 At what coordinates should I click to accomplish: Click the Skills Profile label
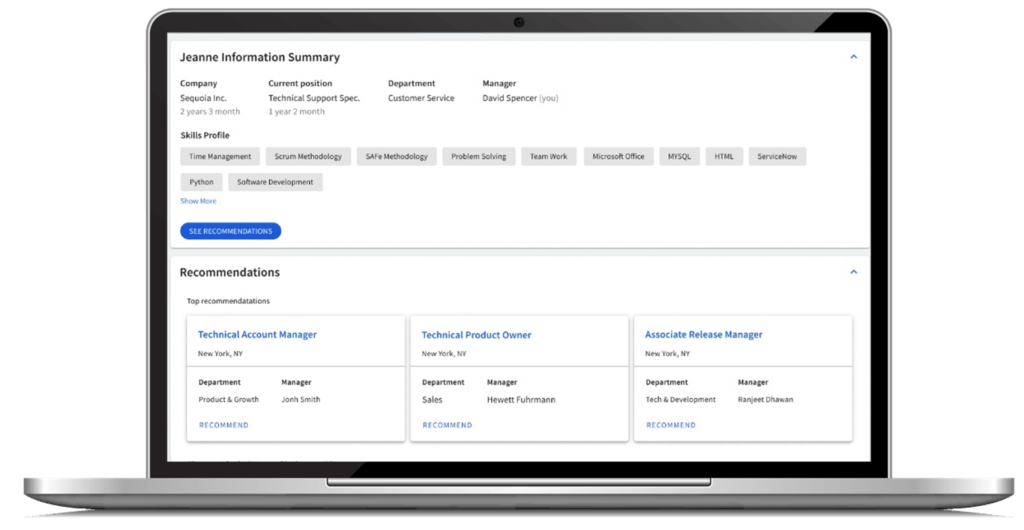205,135
